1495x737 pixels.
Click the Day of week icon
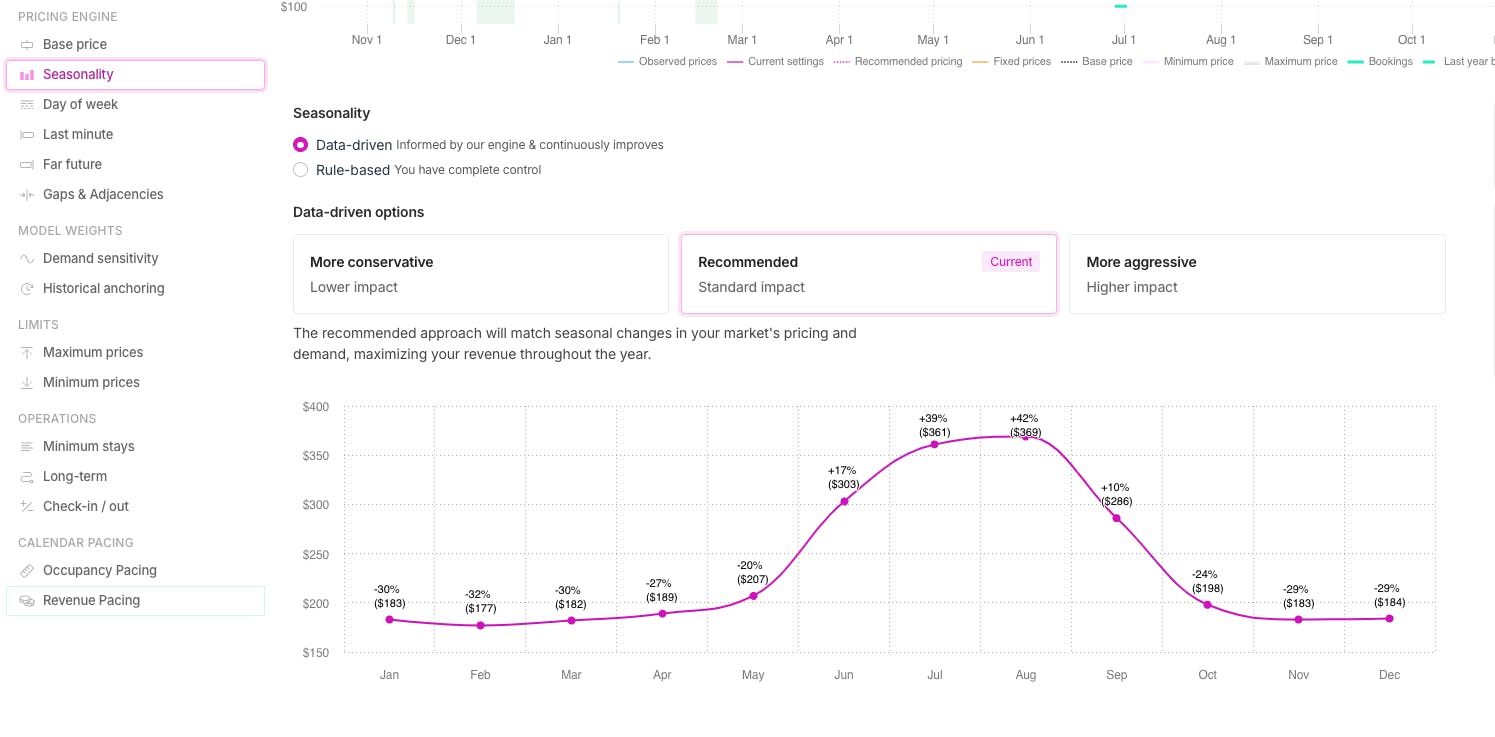click(27, 105)
